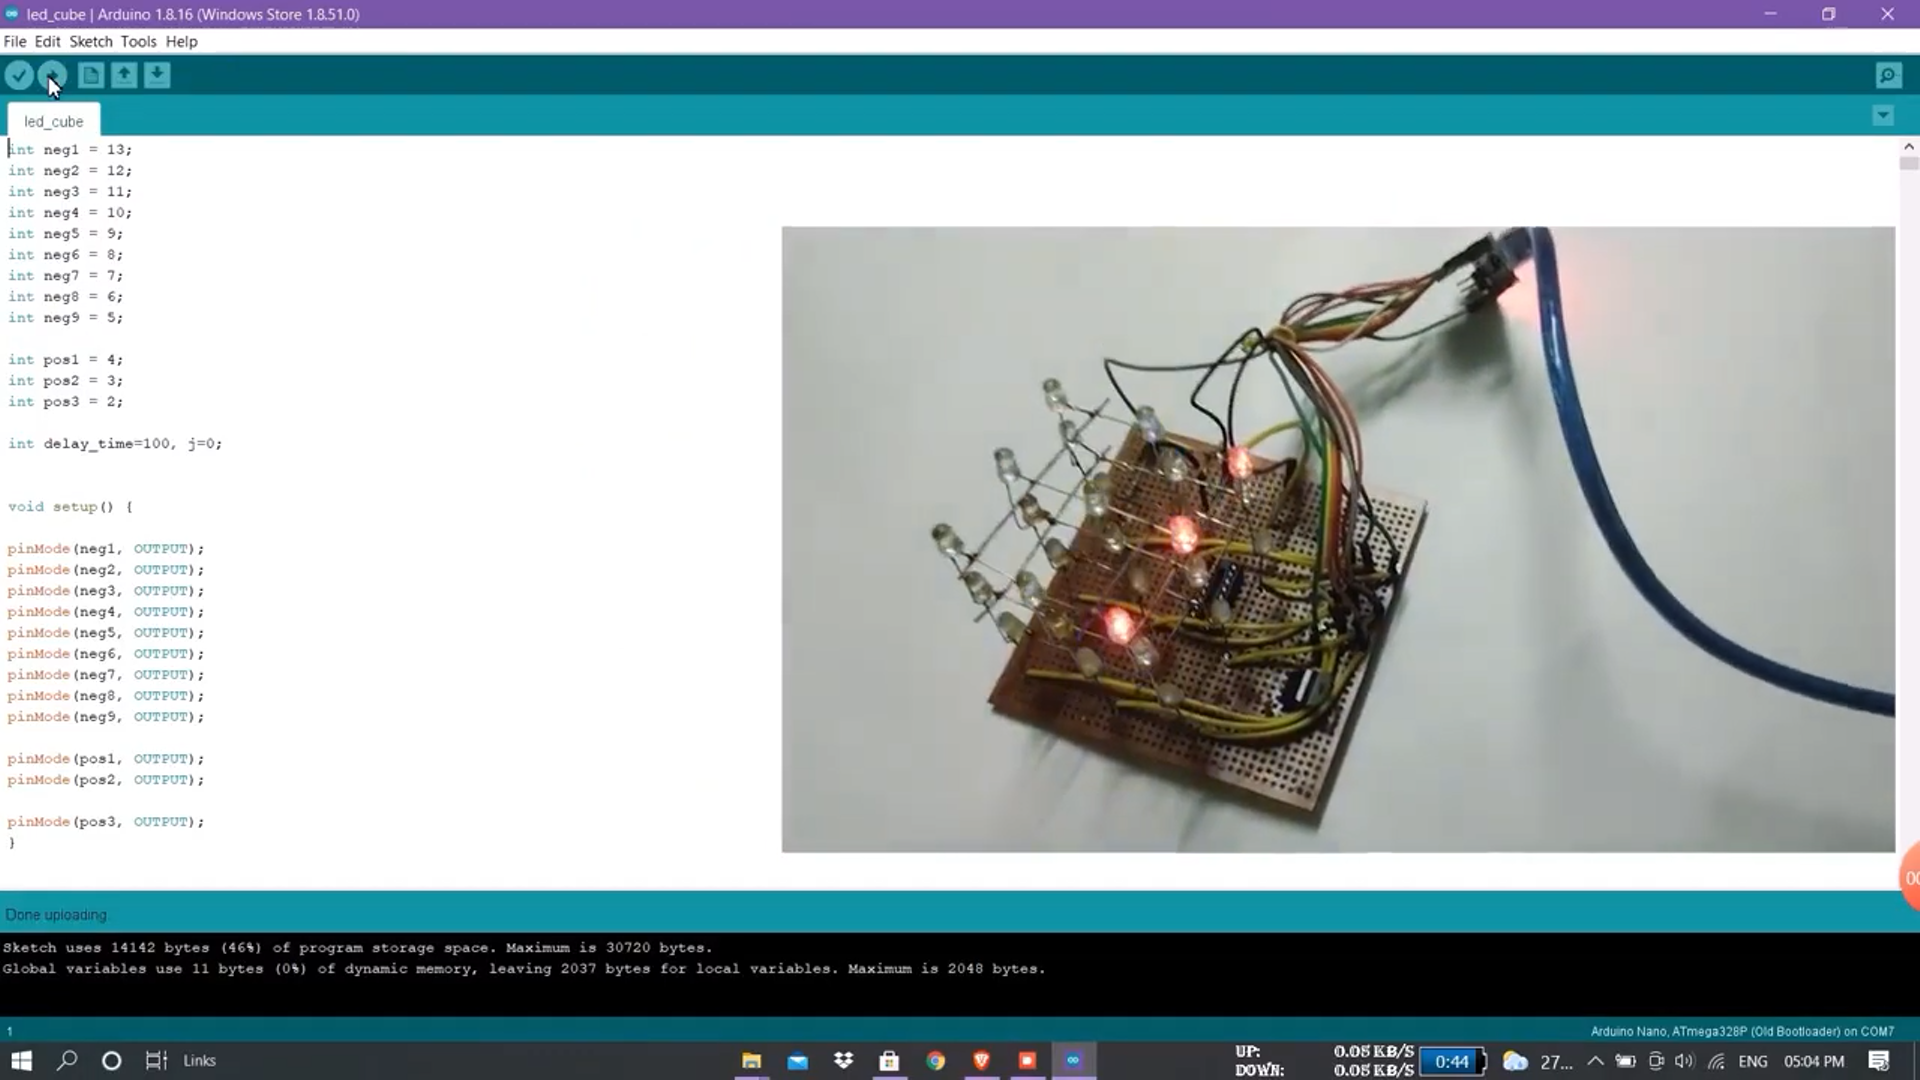The image size is (1920, 1080).
Task: Click the Upload sketch arrow button
Action: click(x=52, y=75)
